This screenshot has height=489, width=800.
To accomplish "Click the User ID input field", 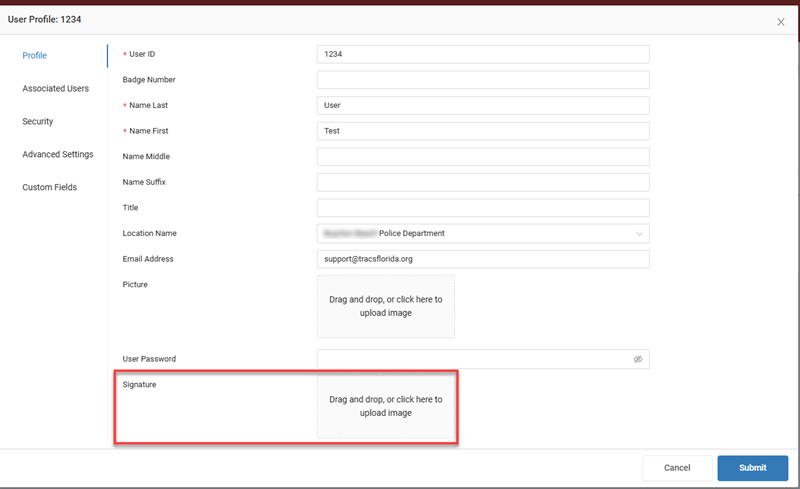I will [x=483, y=55].
